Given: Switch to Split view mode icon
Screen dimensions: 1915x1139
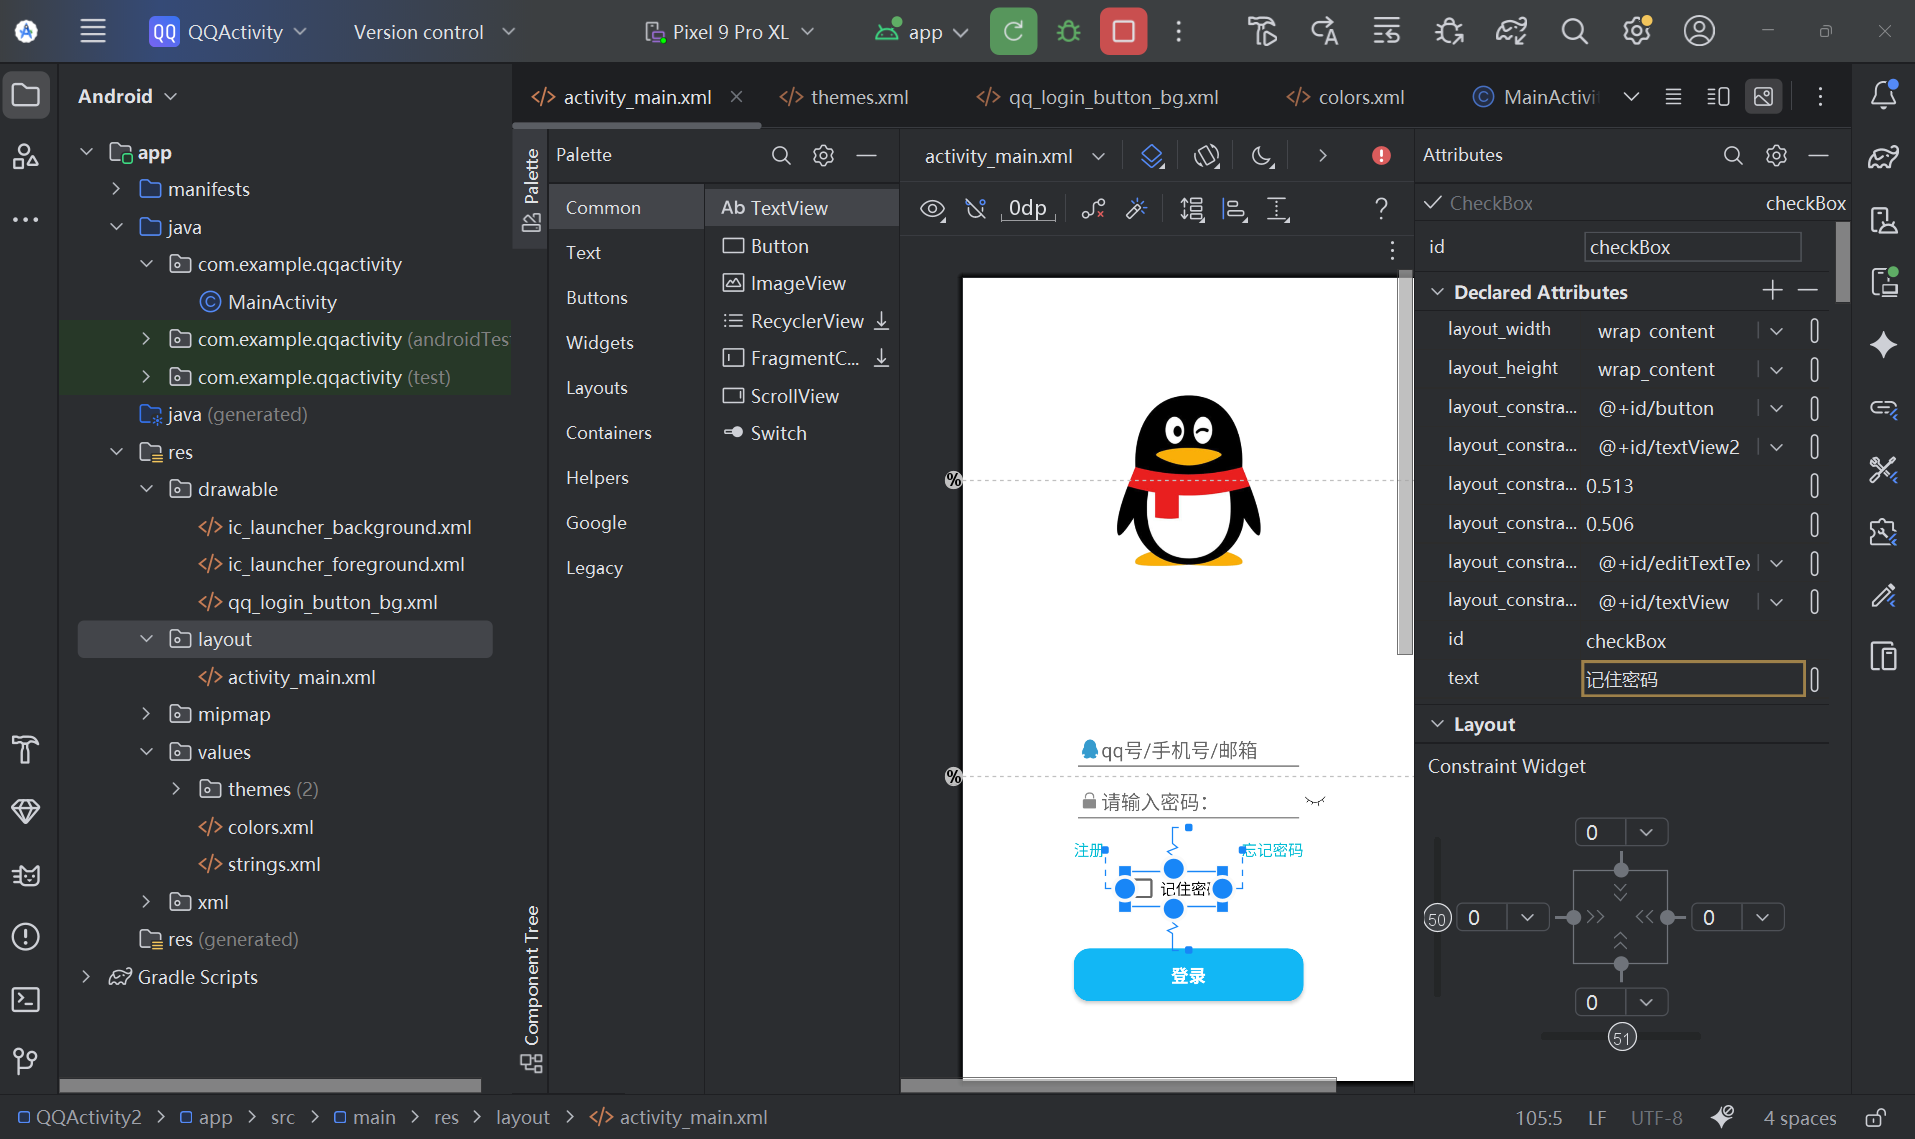Looking at the screenshot, I should tap(1718, 96).
